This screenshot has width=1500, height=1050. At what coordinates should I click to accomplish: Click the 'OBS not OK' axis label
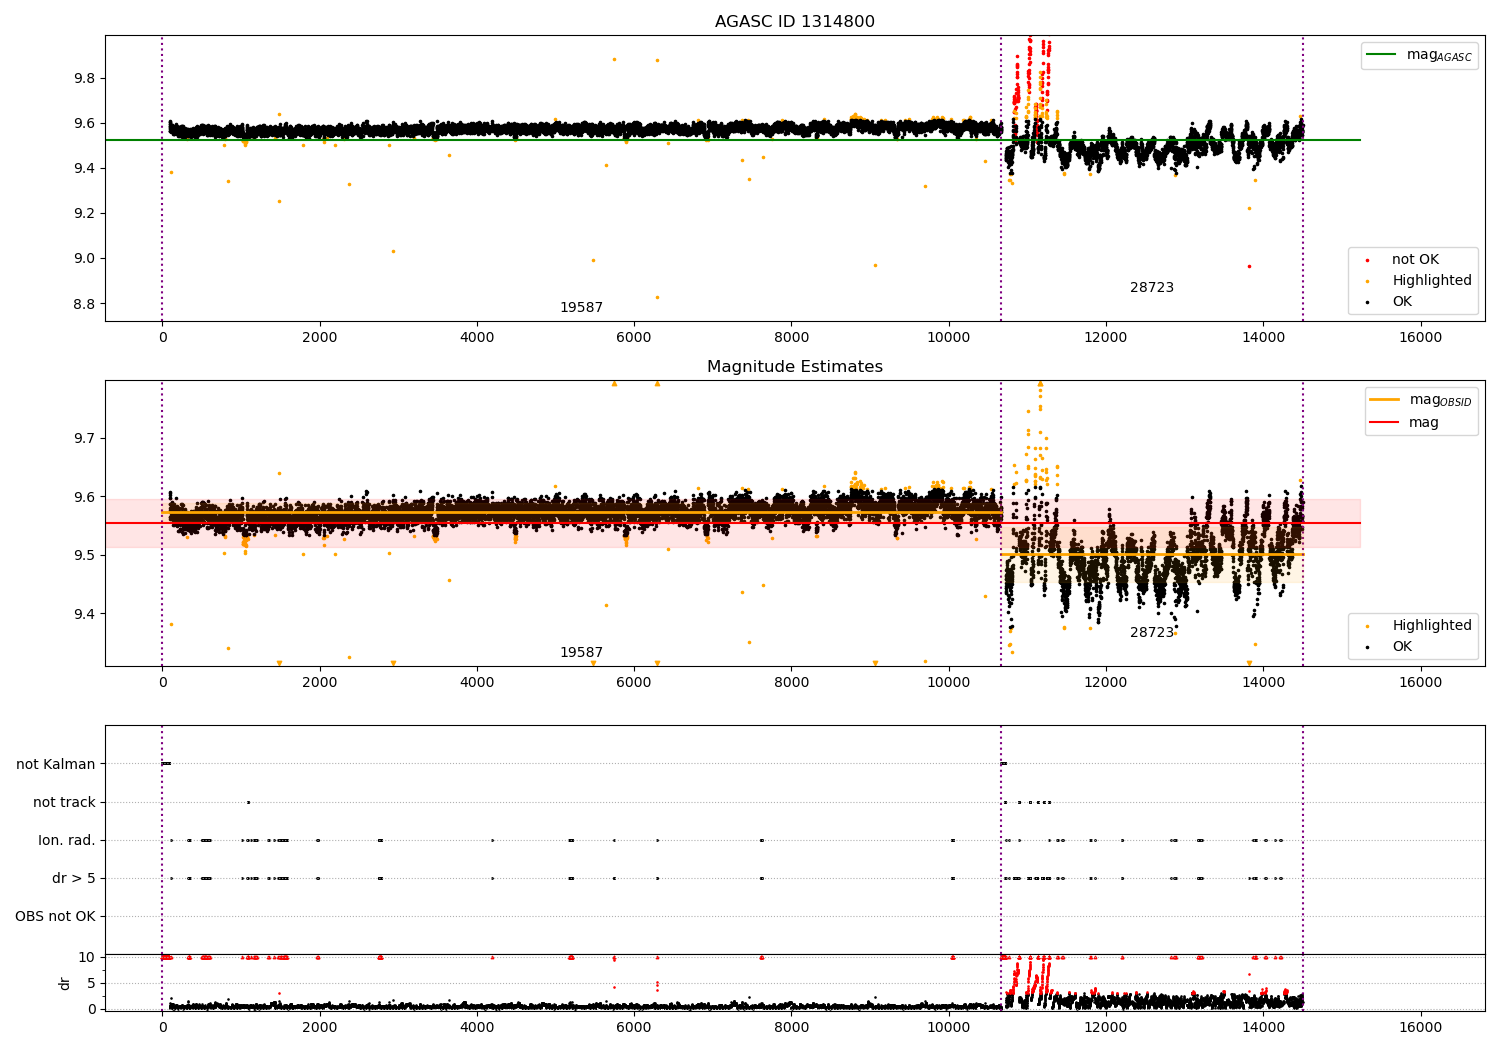[55, 916]
